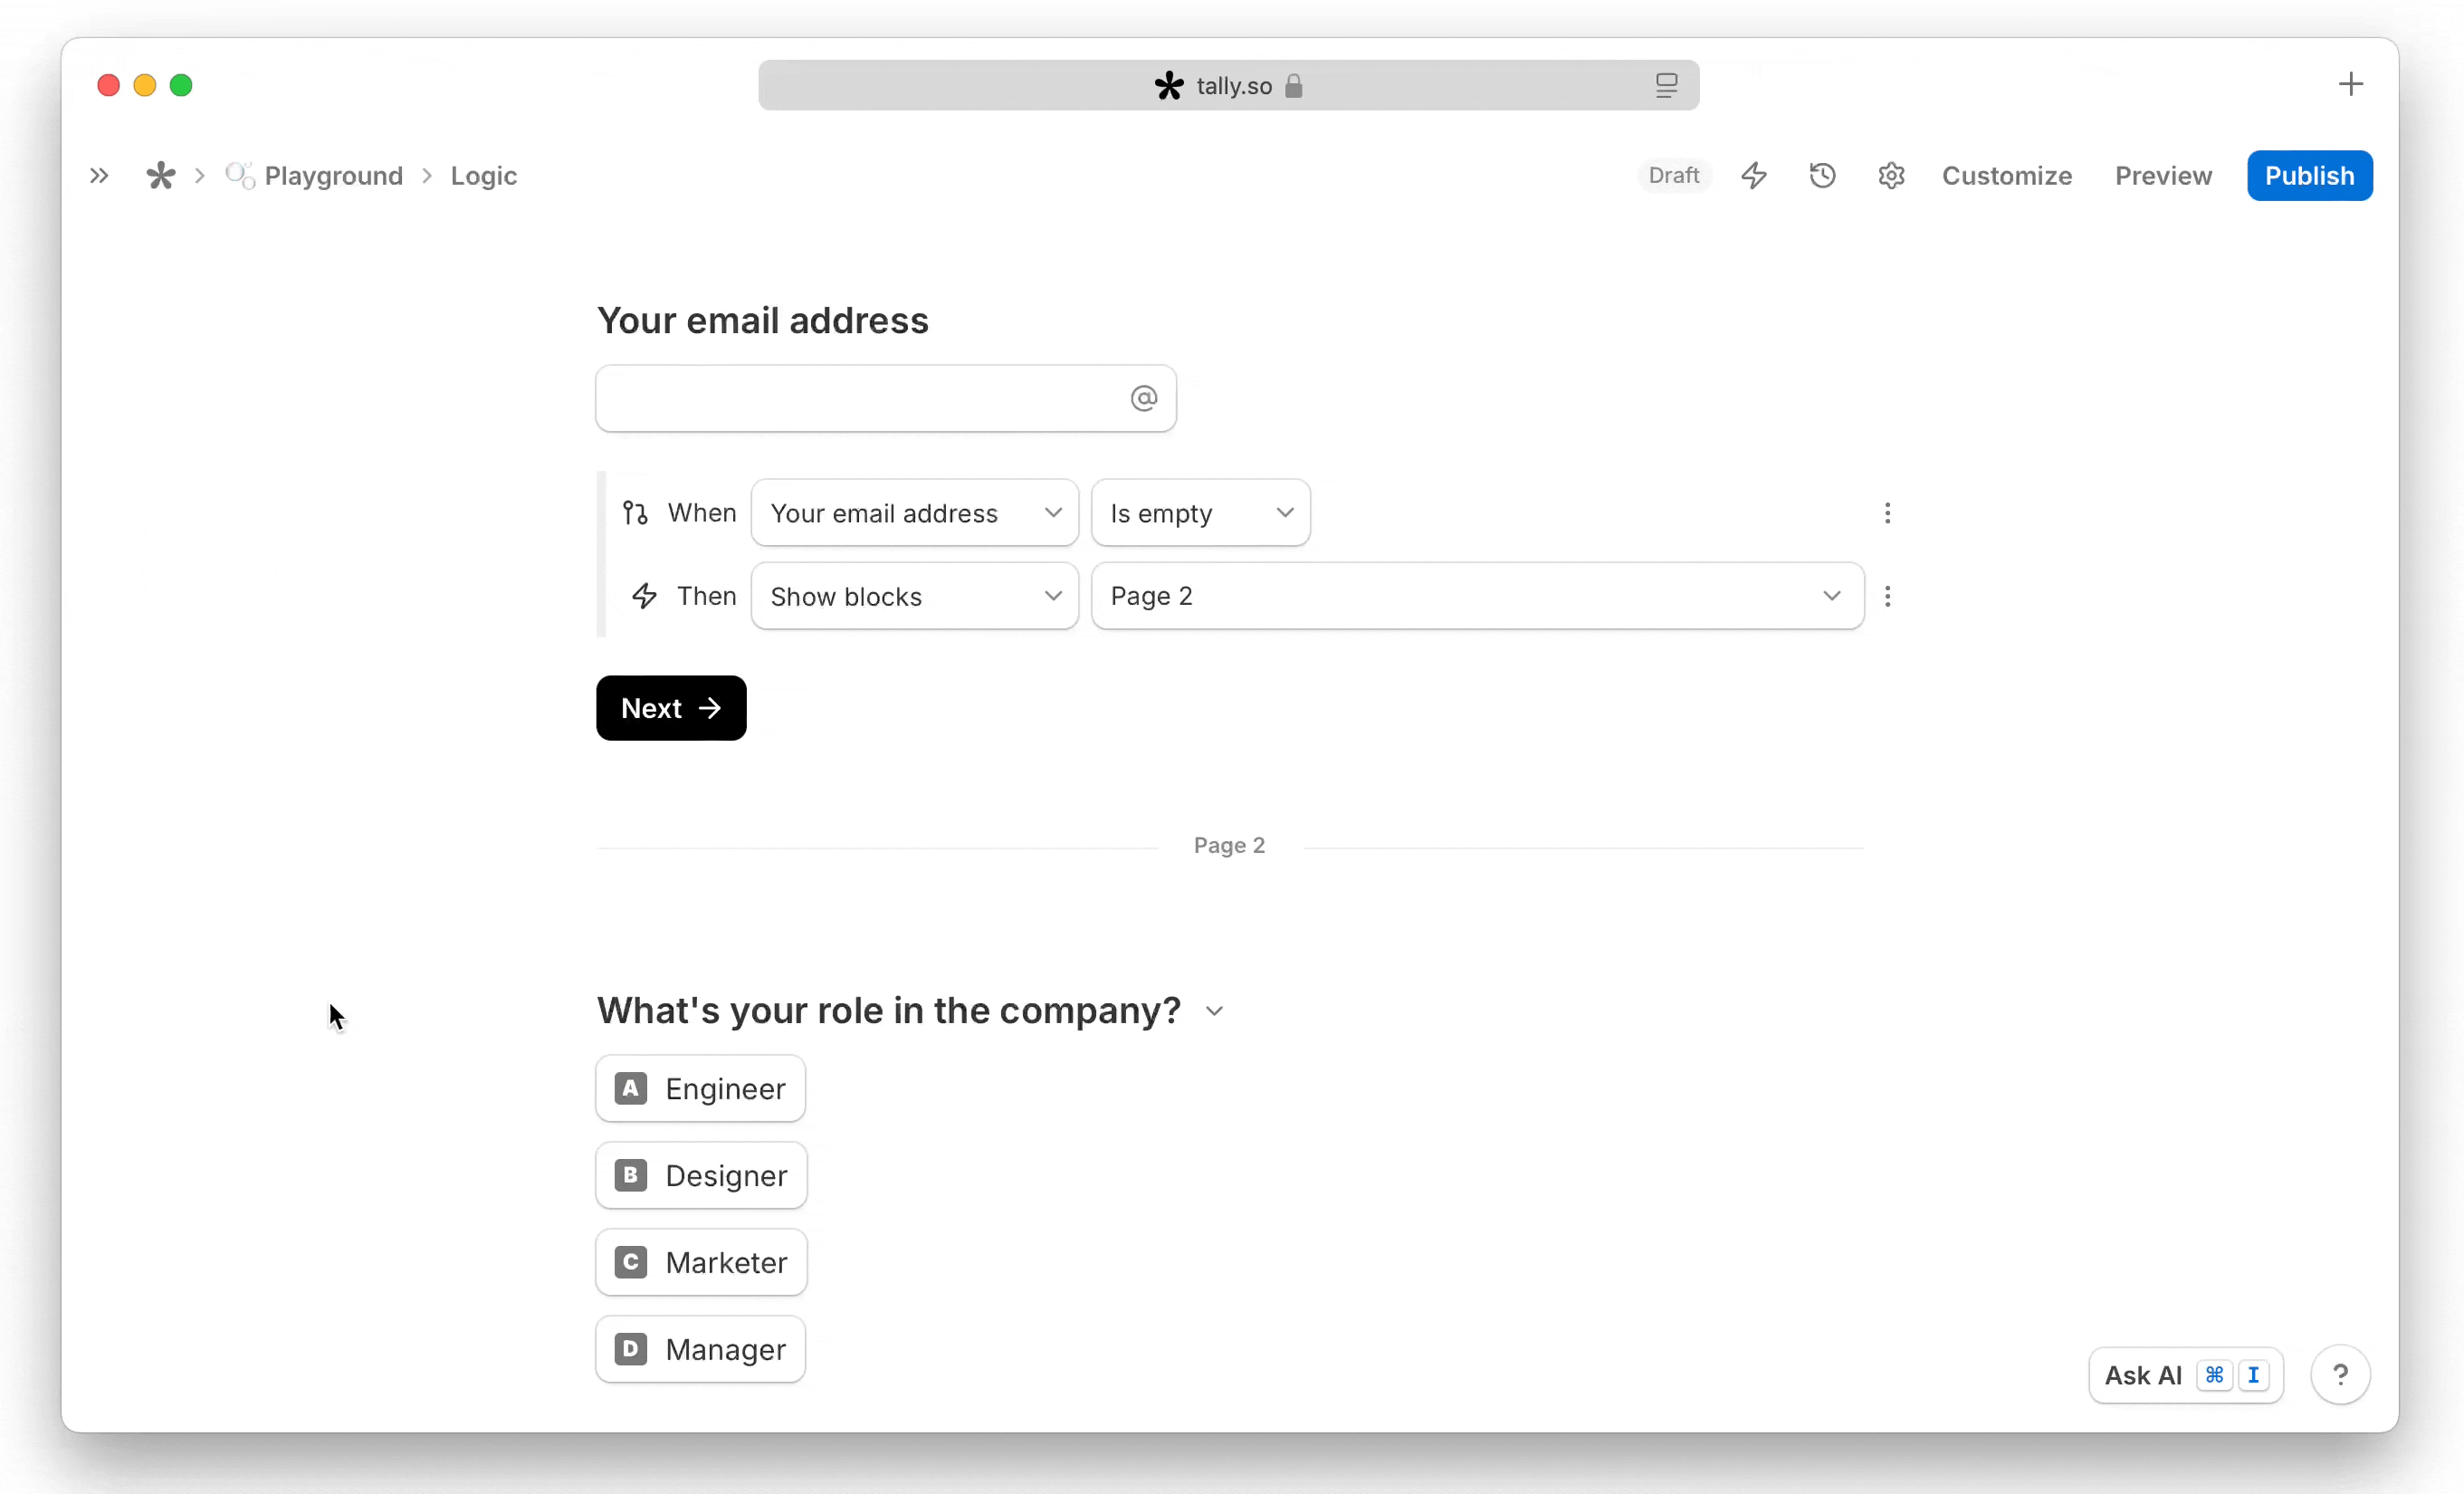Click the lightning action icon beside Then
The image size is (2464, 1494).
[x=644, y=596]
